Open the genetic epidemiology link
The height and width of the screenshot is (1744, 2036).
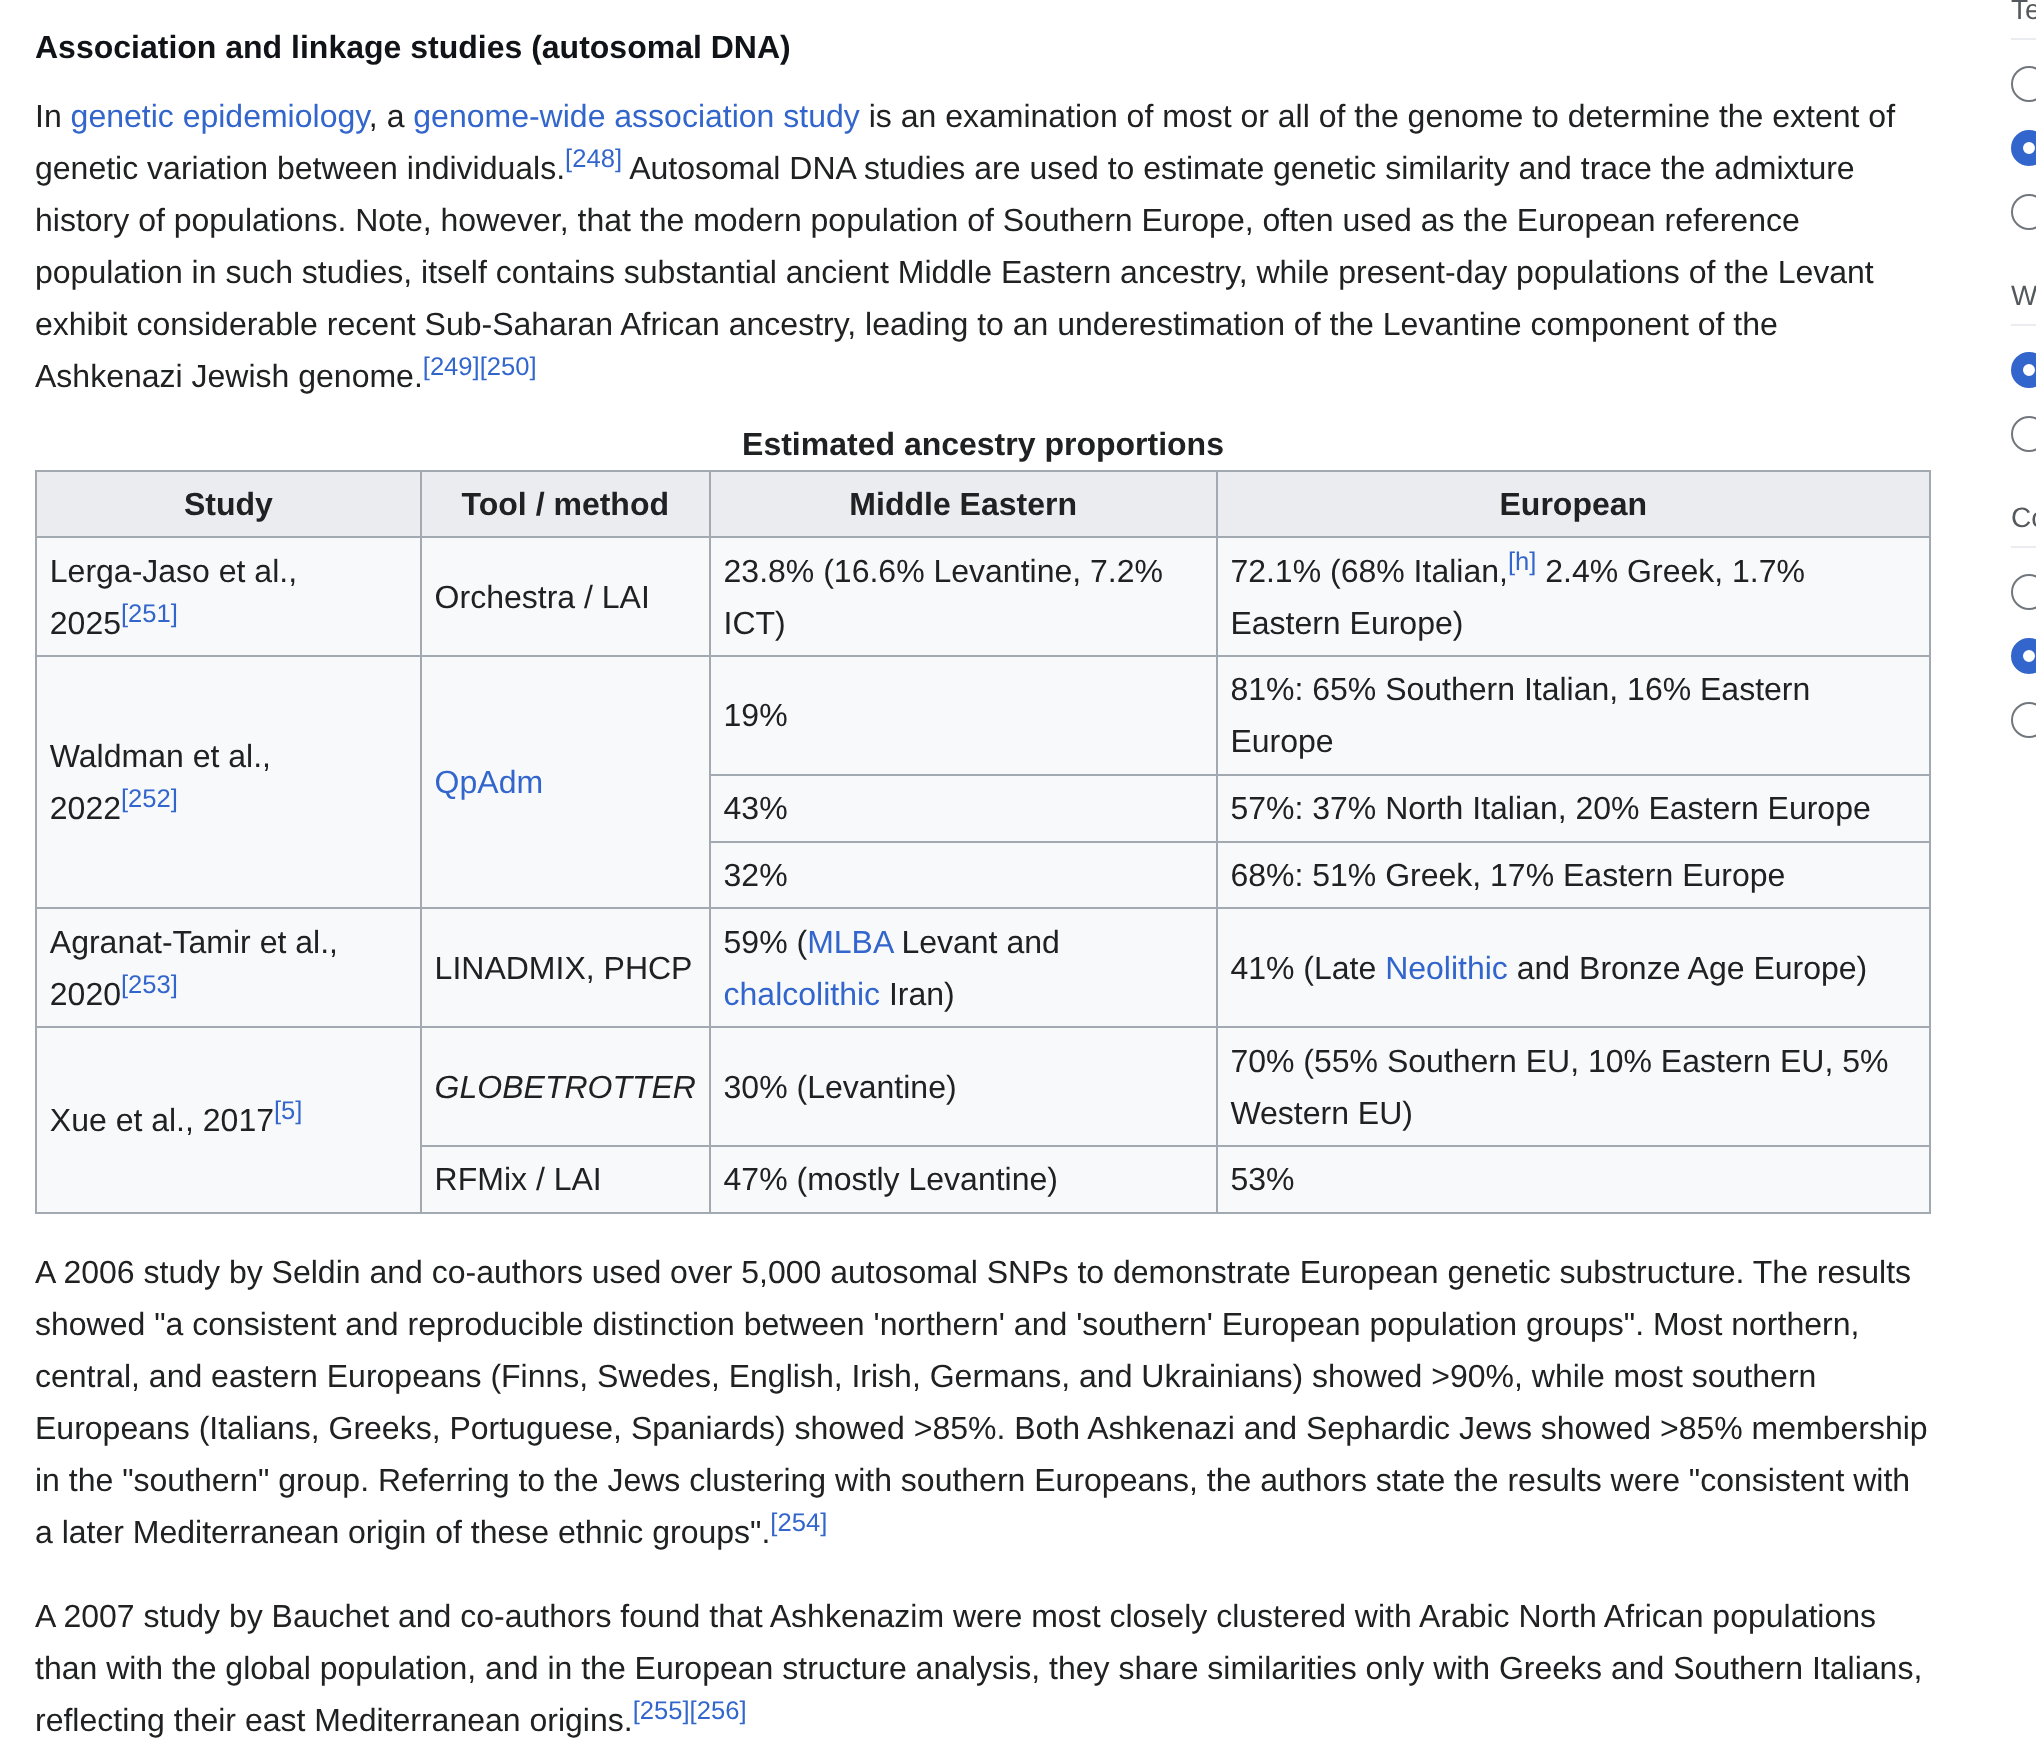pos(220,117)
